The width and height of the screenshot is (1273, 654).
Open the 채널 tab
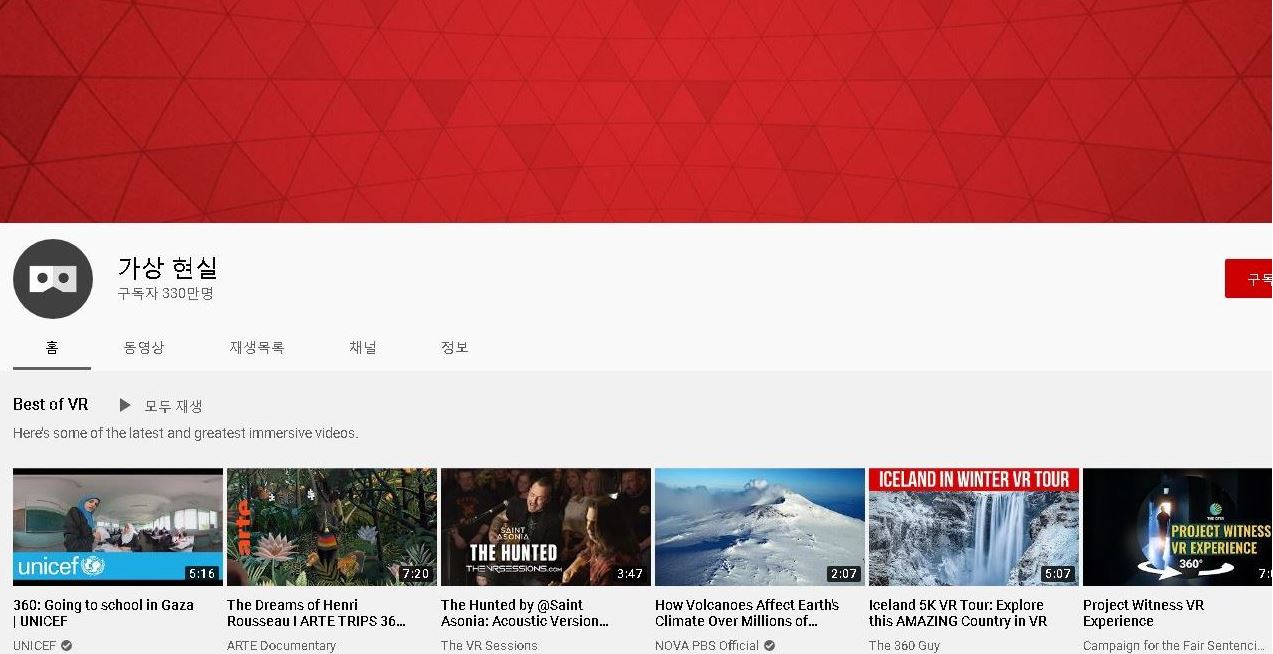[x=363, y=347]
